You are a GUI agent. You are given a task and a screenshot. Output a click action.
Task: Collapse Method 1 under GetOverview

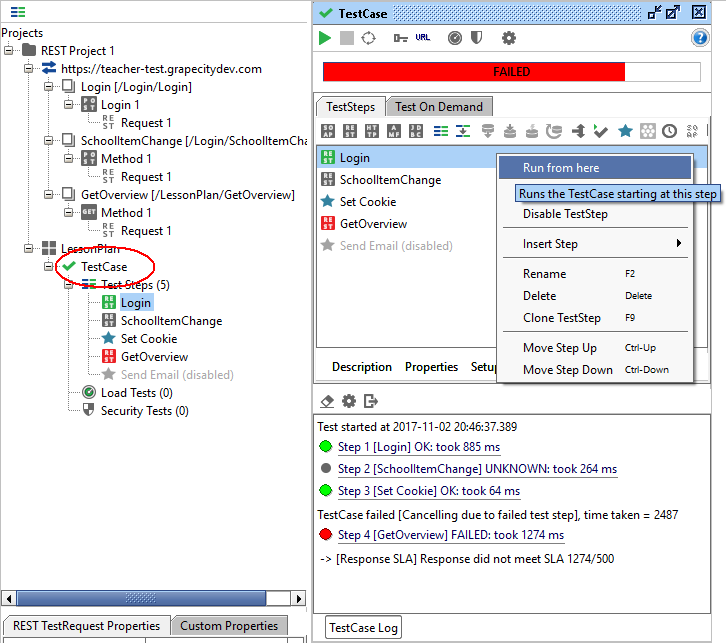68,212
